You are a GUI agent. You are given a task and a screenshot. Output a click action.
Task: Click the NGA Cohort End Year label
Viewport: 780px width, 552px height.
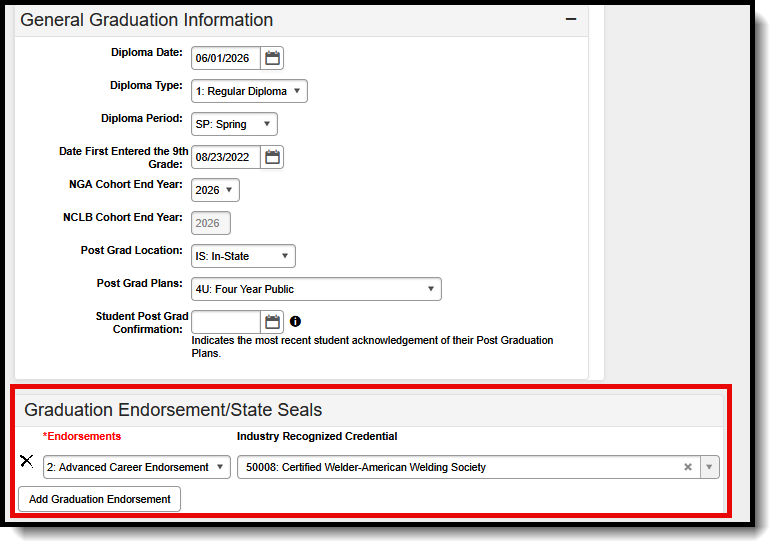pos(126,184)
